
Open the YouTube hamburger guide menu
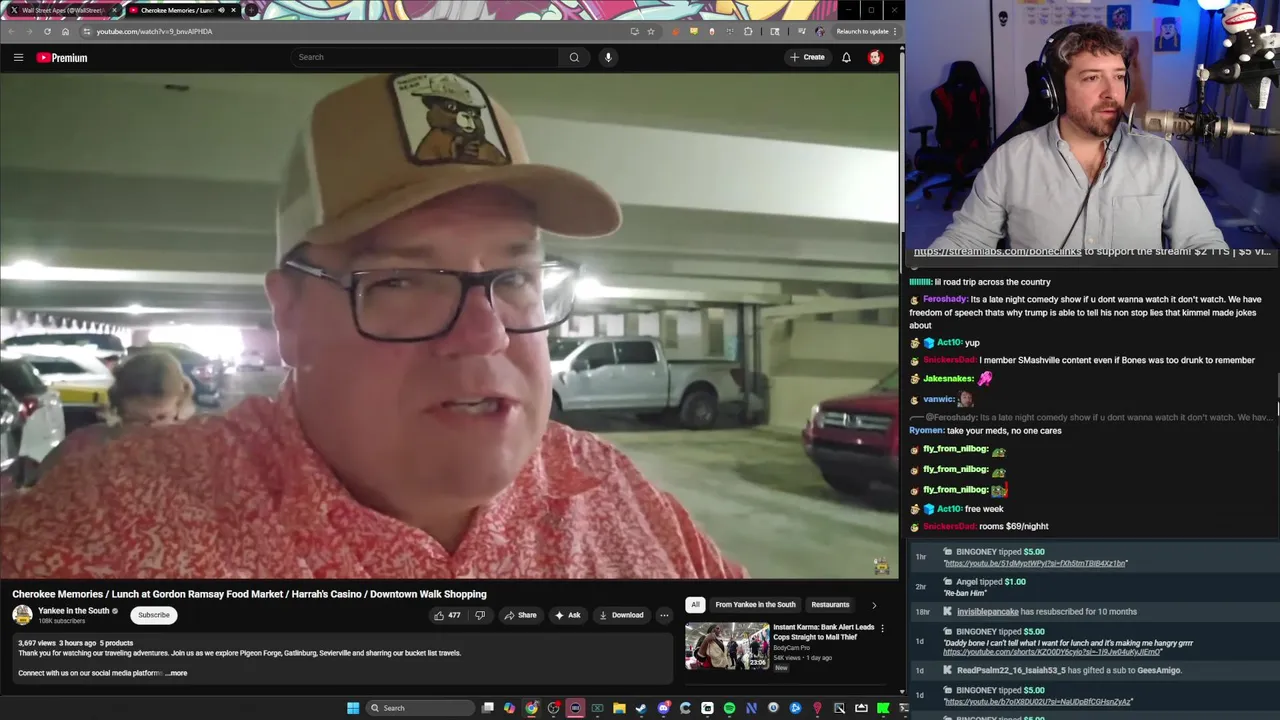click(18, 57)
